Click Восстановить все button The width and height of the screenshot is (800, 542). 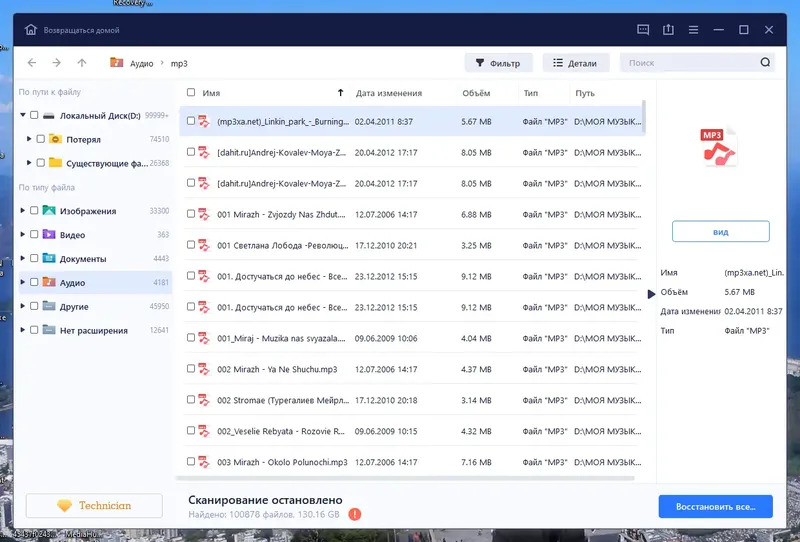[x=715, y=506]
